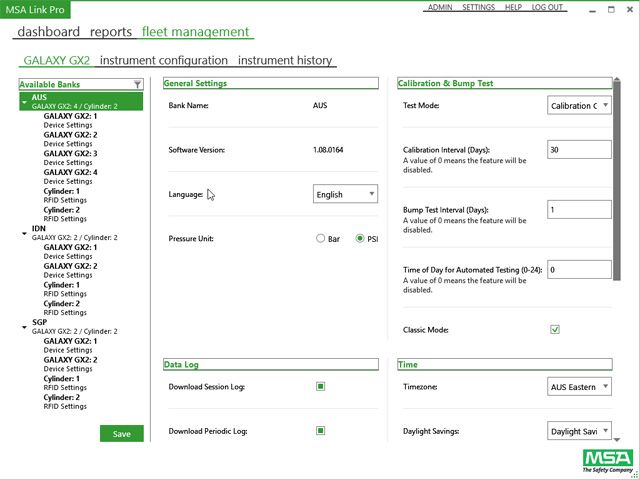Select the PSI pressure unit option
Screen dimensions: 640x480
coord(361,239)
